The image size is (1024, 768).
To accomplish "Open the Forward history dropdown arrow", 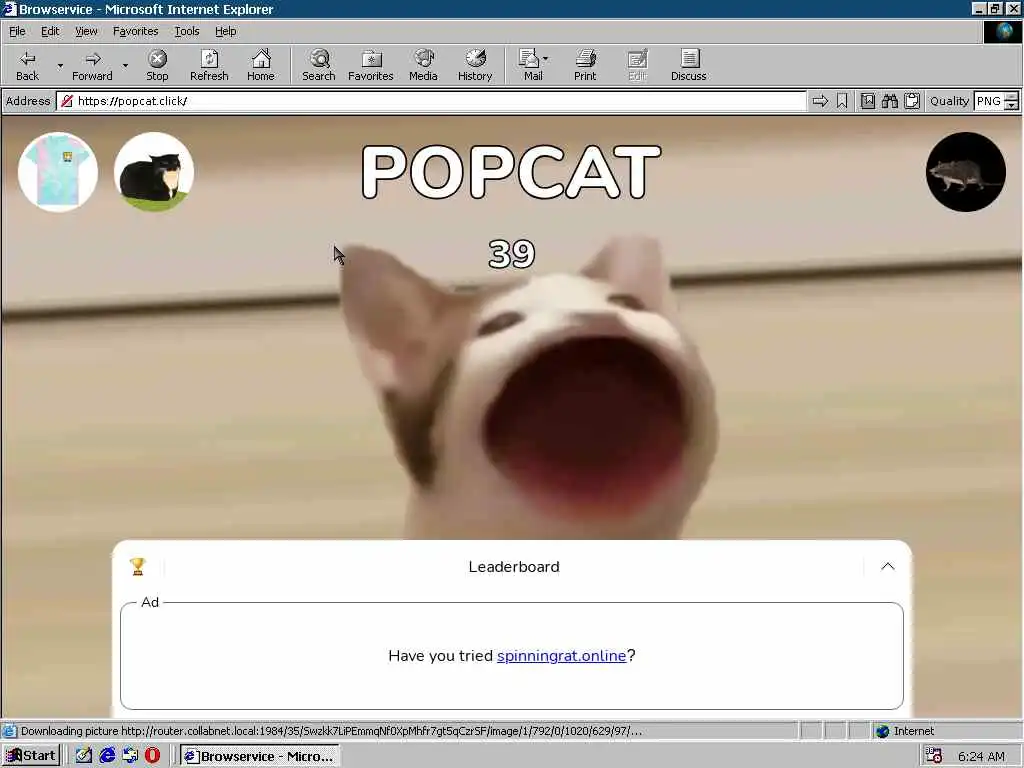I will click(x=125, y=65).
